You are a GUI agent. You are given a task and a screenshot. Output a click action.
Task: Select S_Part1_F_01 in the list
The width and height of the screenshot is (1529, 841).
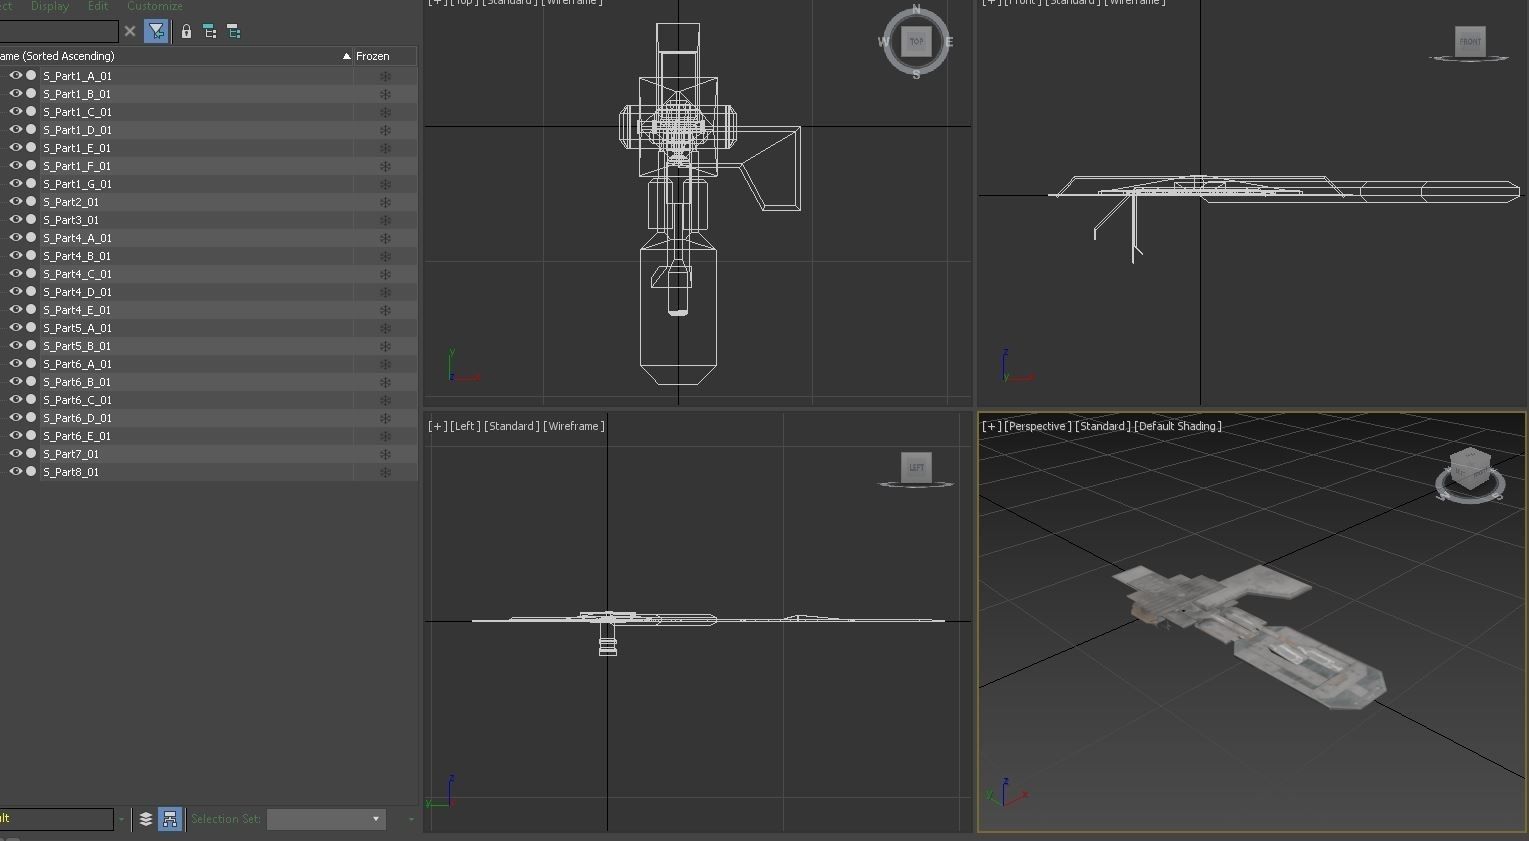point(77,166)
